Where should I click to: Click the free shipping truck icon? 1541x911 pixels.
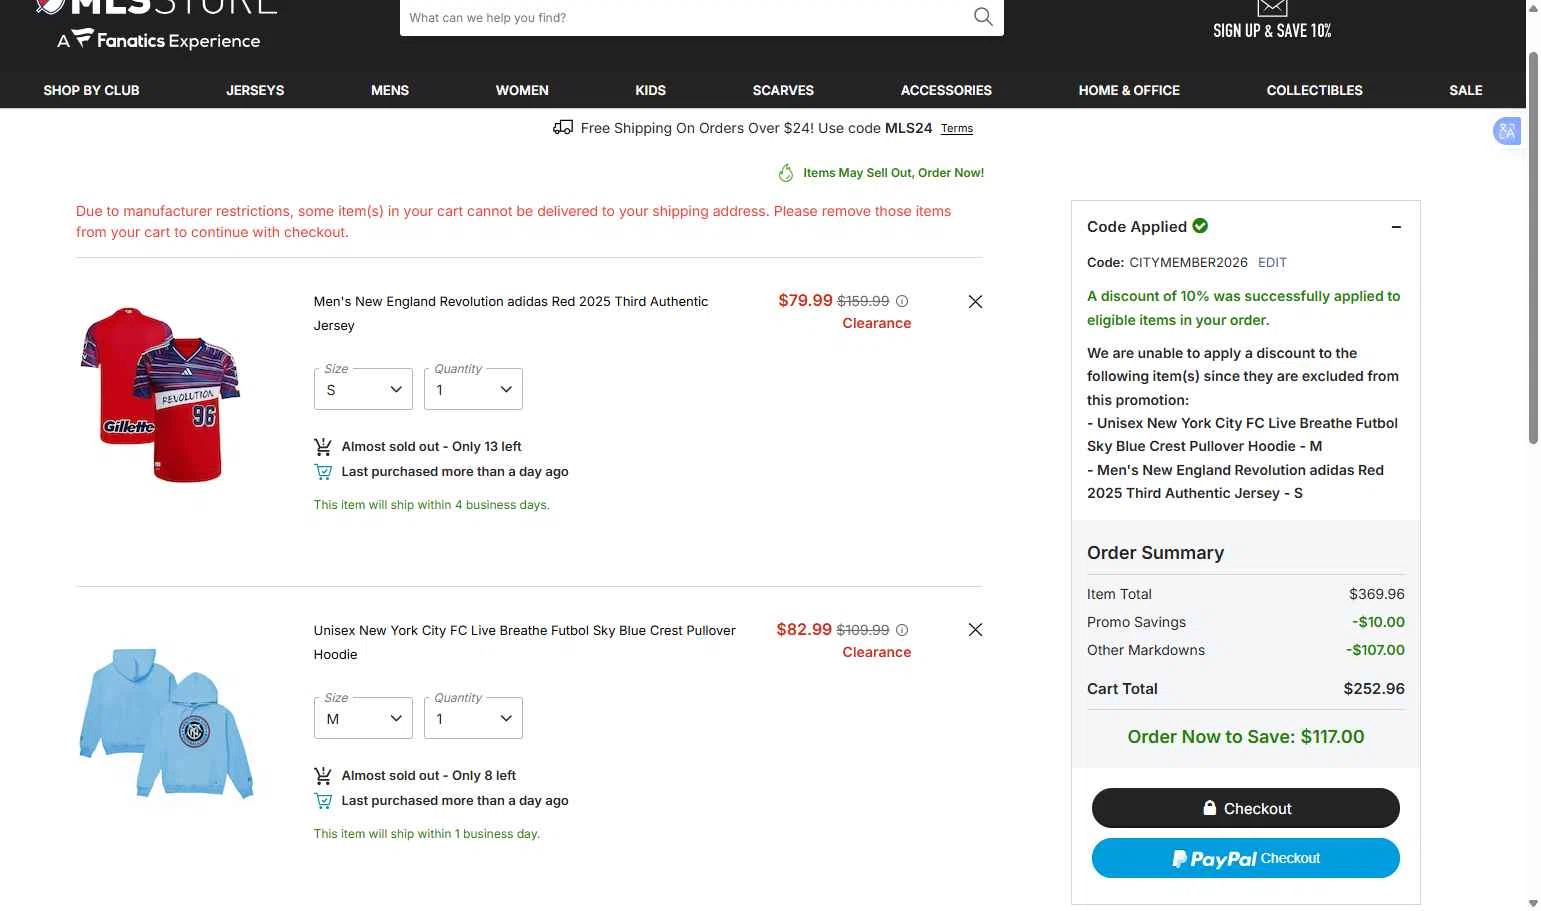pyautogui.click(x=563, y=127)
